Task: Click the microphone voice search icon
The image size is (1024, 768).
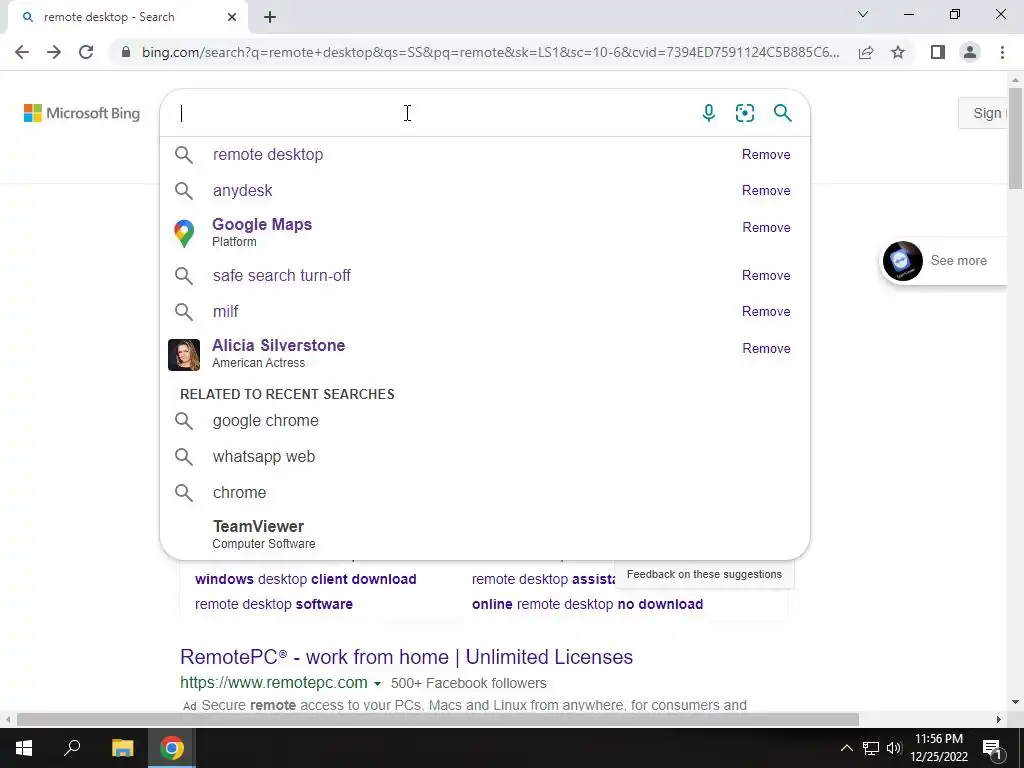Action: [708, 113]
